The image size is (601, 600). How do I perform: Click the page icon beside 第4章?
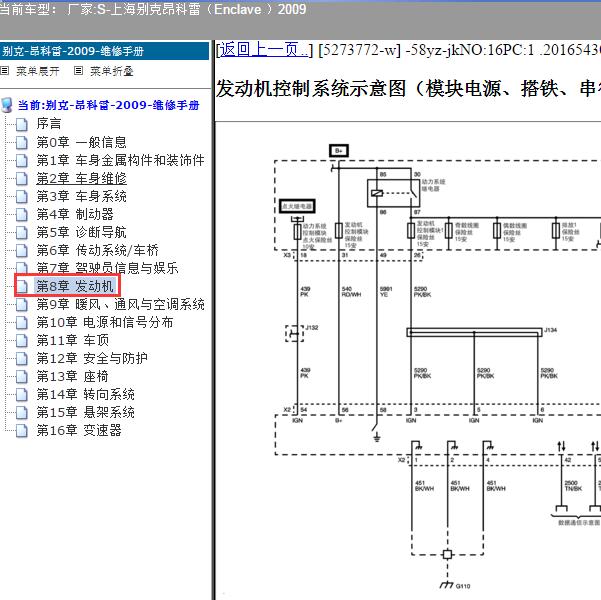[22, 214]
